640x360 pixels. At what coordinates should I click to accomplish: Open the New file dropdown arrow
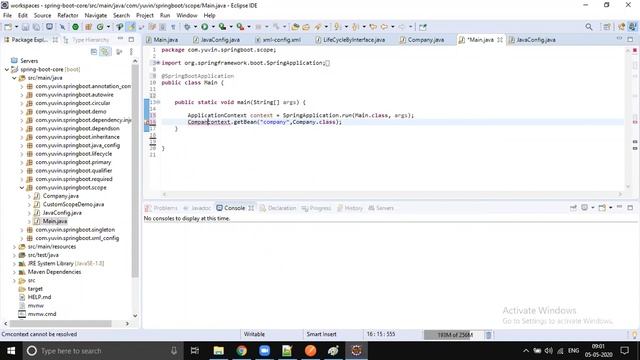tap(16, 27)
